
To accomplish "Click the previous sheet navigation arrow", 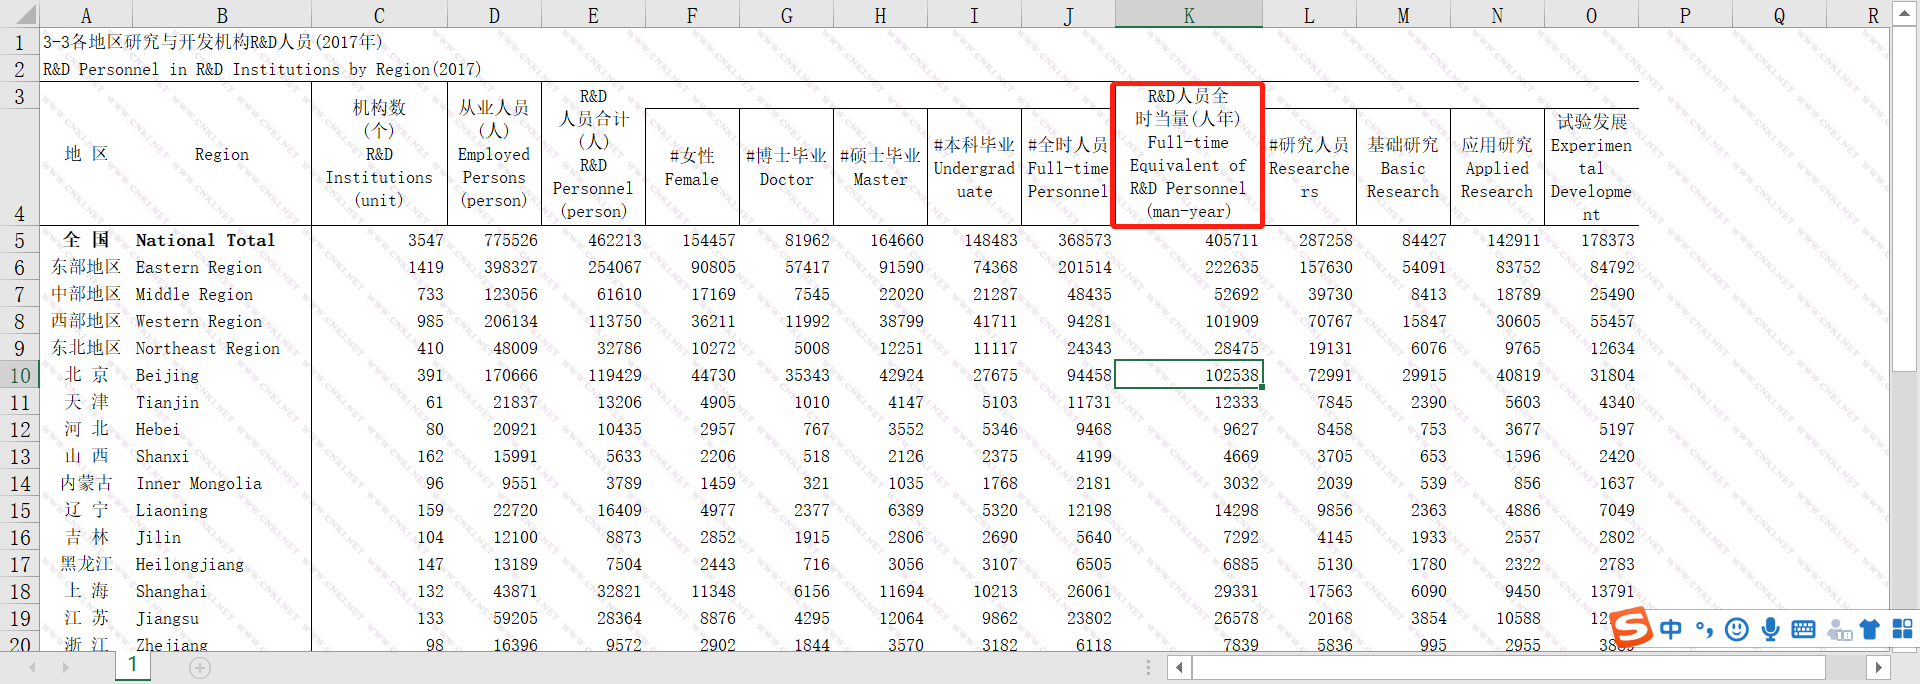I will click(33, 667).
